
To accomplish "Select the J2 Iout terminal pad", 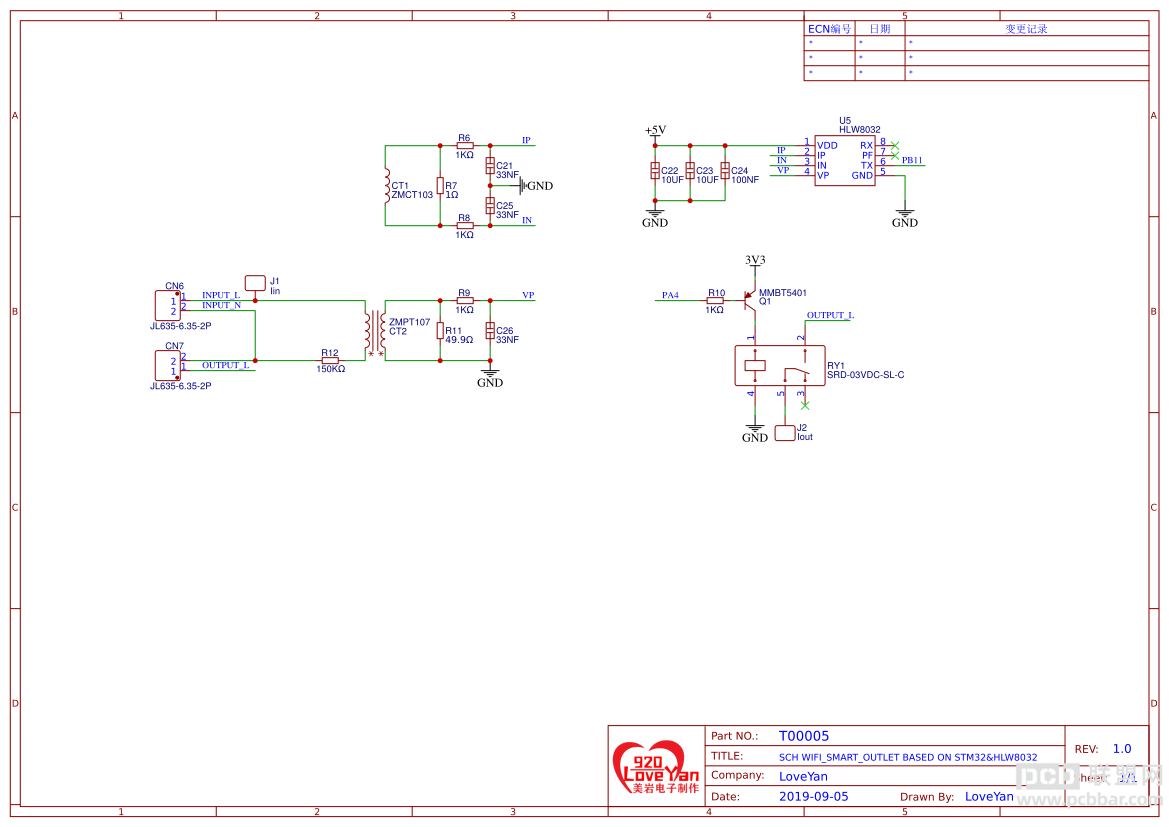I will [785, 433].
